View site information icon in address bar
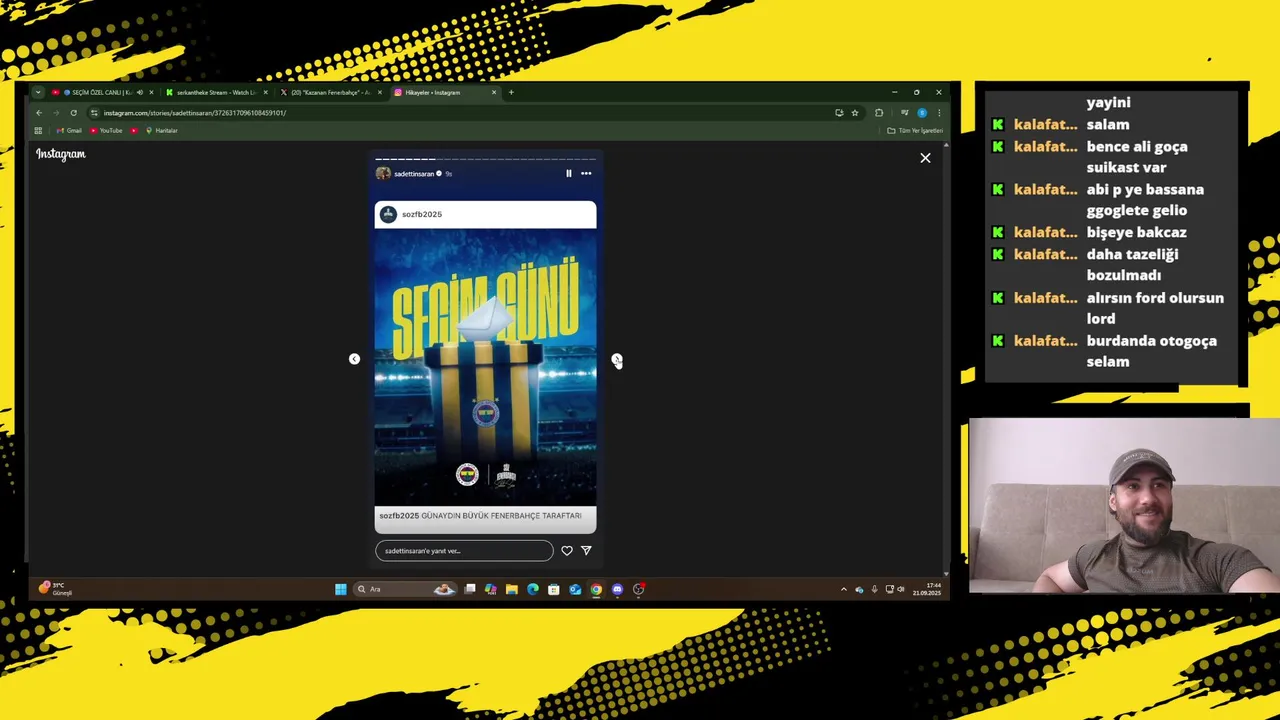 [x=94, y=113]
